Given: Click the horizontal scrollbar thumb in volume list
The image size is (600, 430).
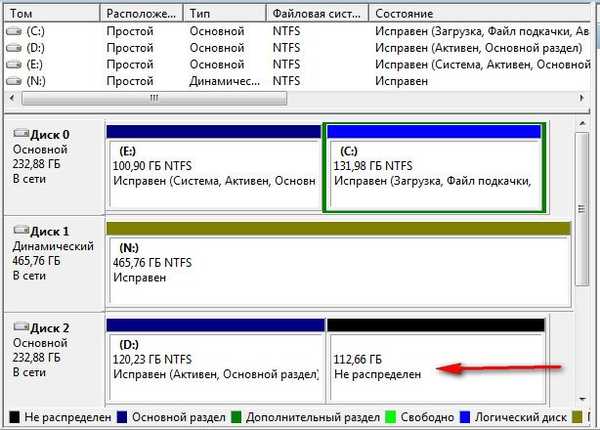Looking at the screenshot, I should tap(154, 98).
